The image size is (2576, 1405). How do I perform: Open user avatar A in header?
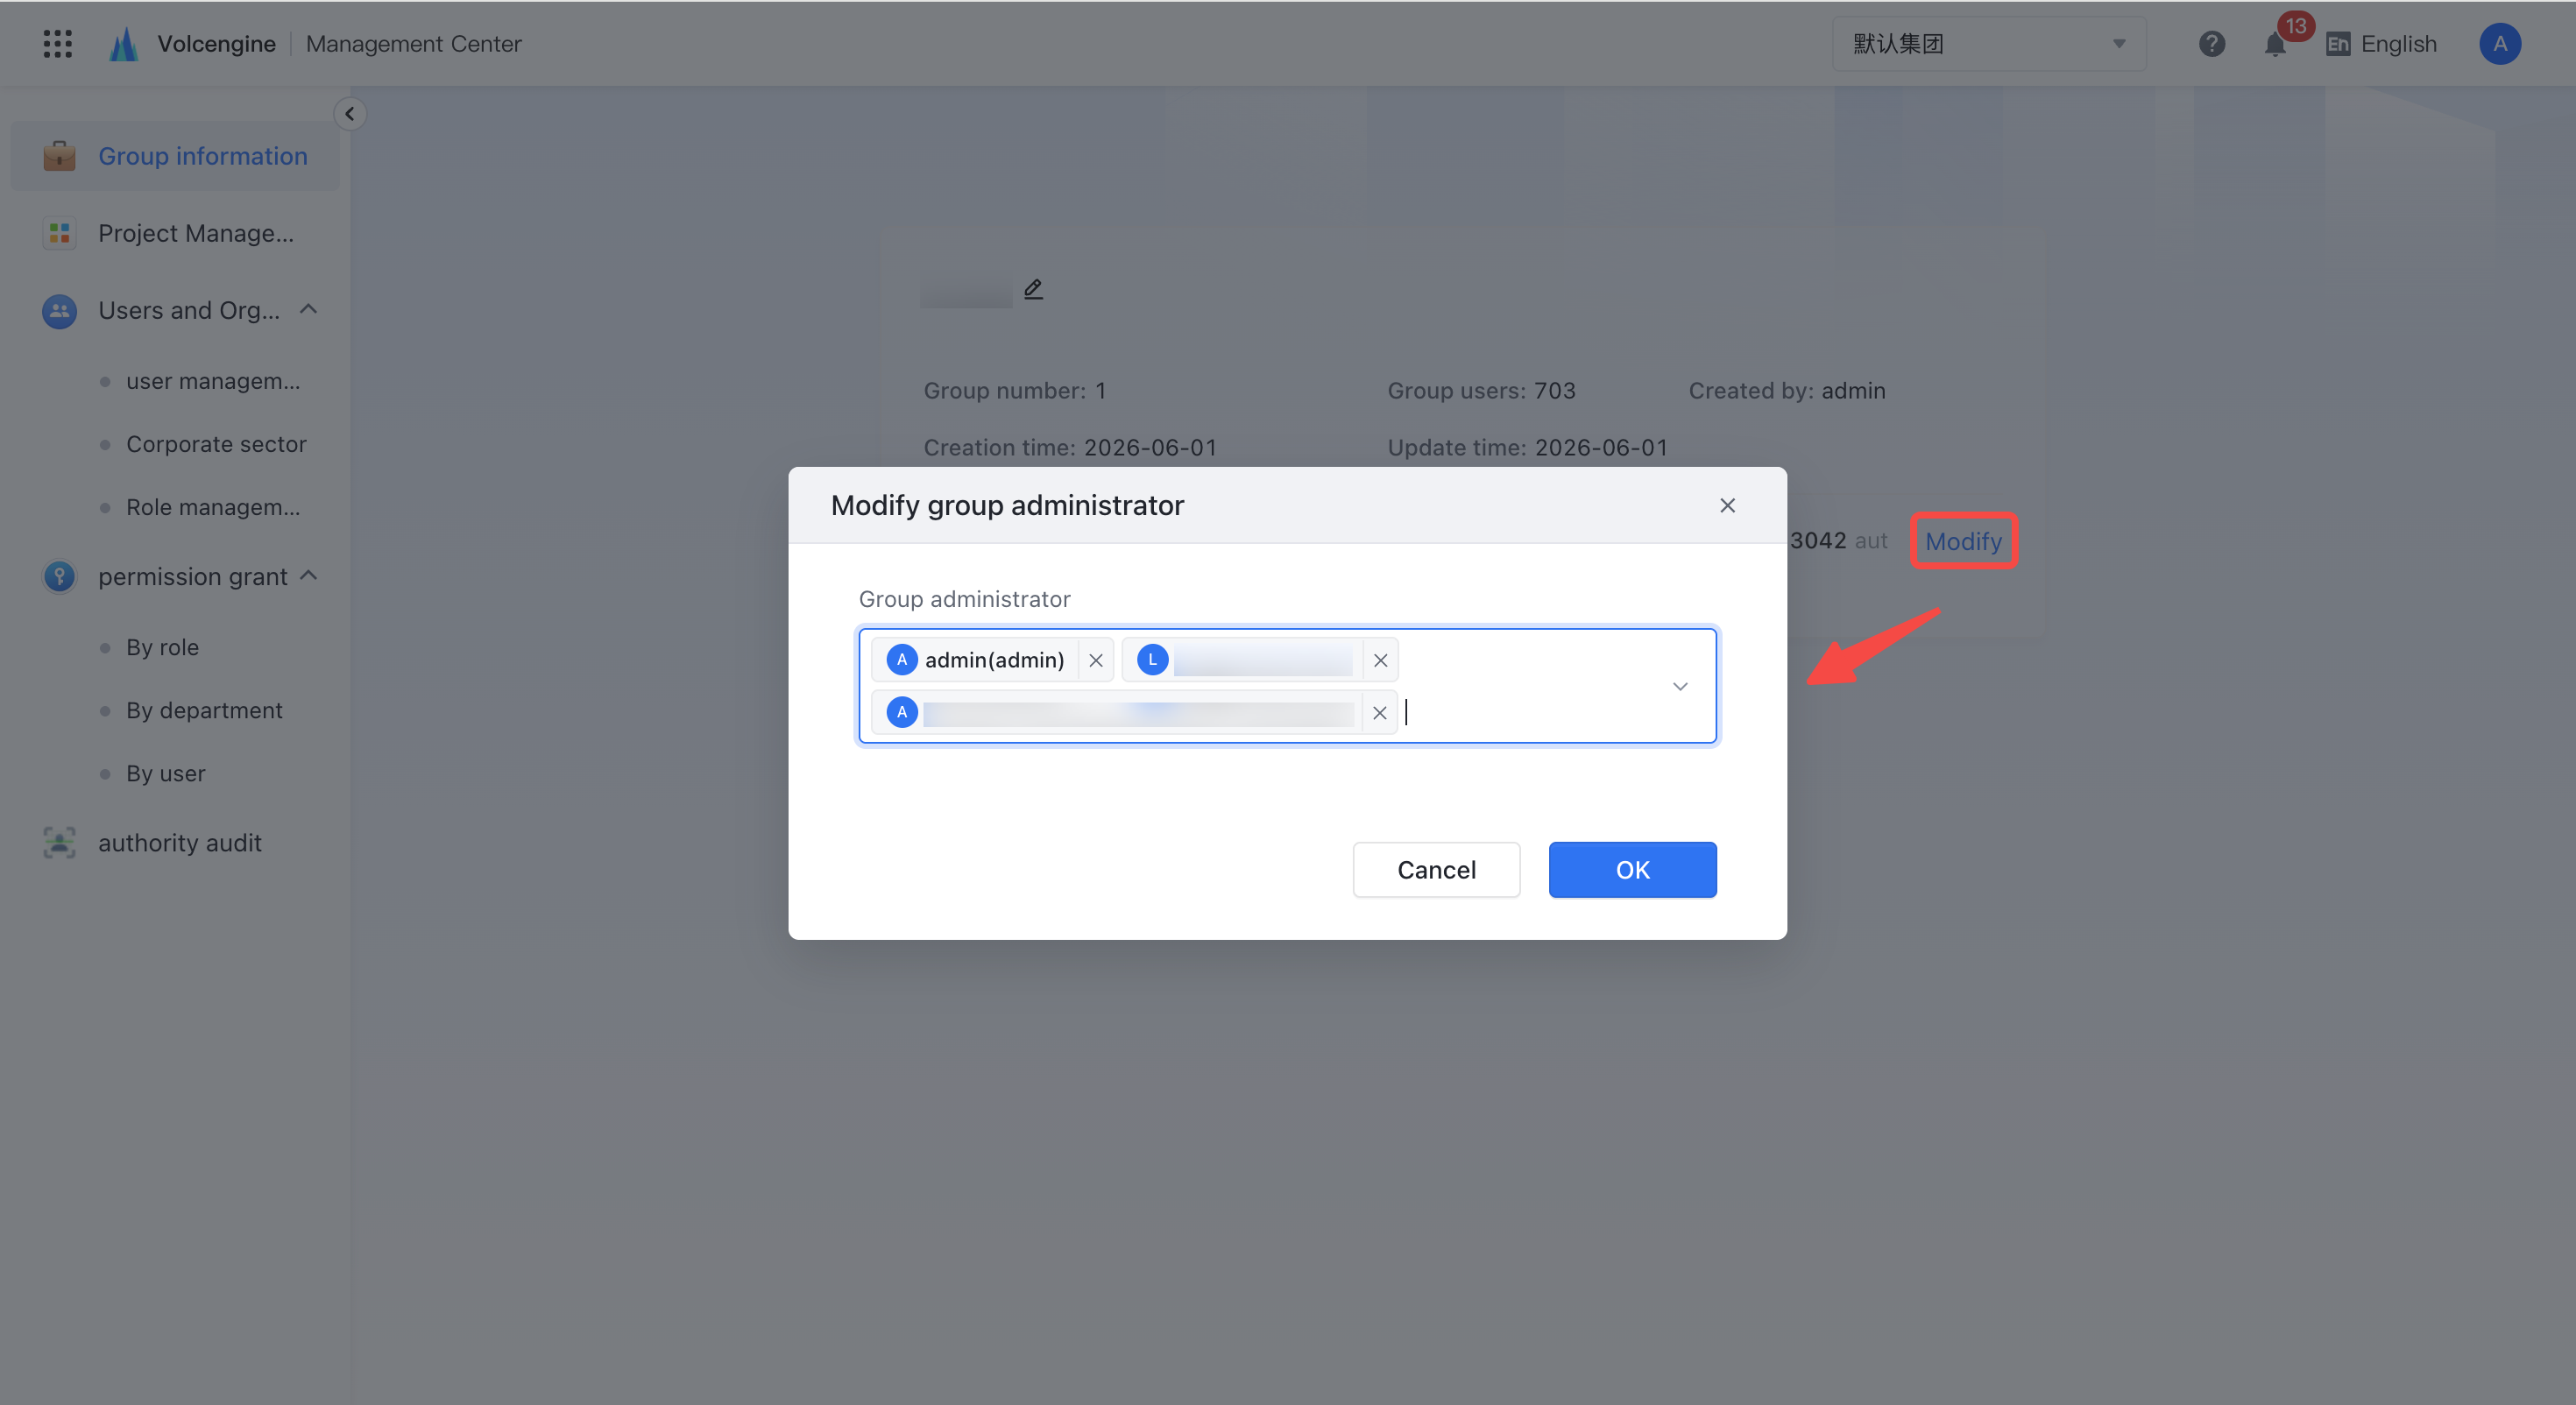(x=2499, y=44)
